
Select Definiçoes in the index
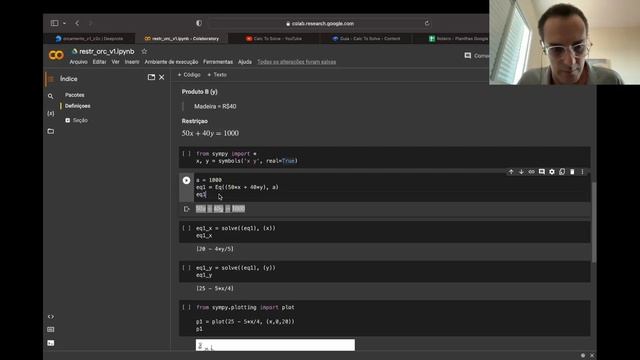[x=78, y=106]
